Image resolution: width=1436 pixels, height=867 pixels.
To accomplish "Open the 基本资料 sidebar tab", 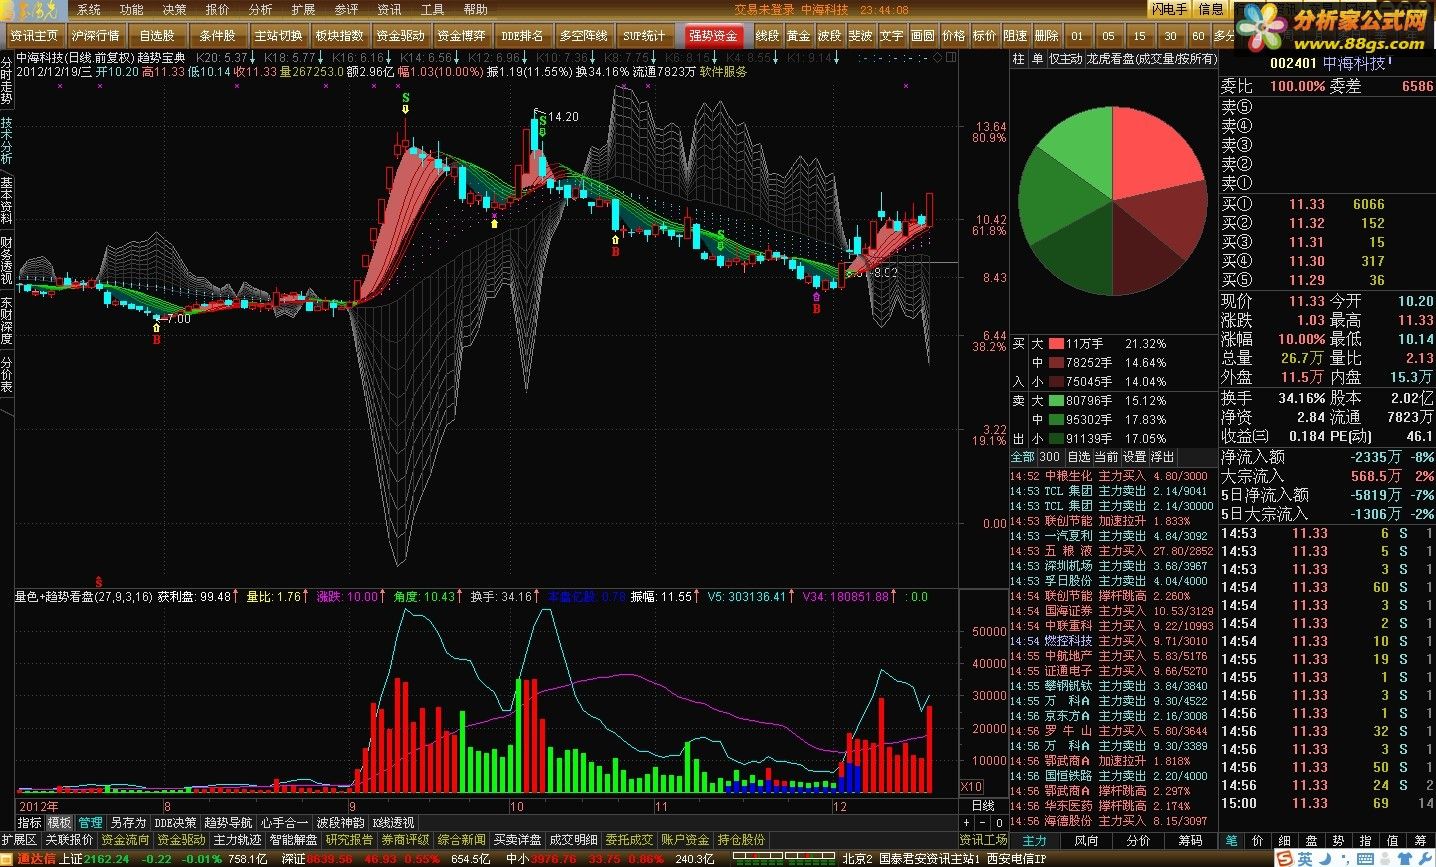I will pyautogui.click(x=7, y=200).
